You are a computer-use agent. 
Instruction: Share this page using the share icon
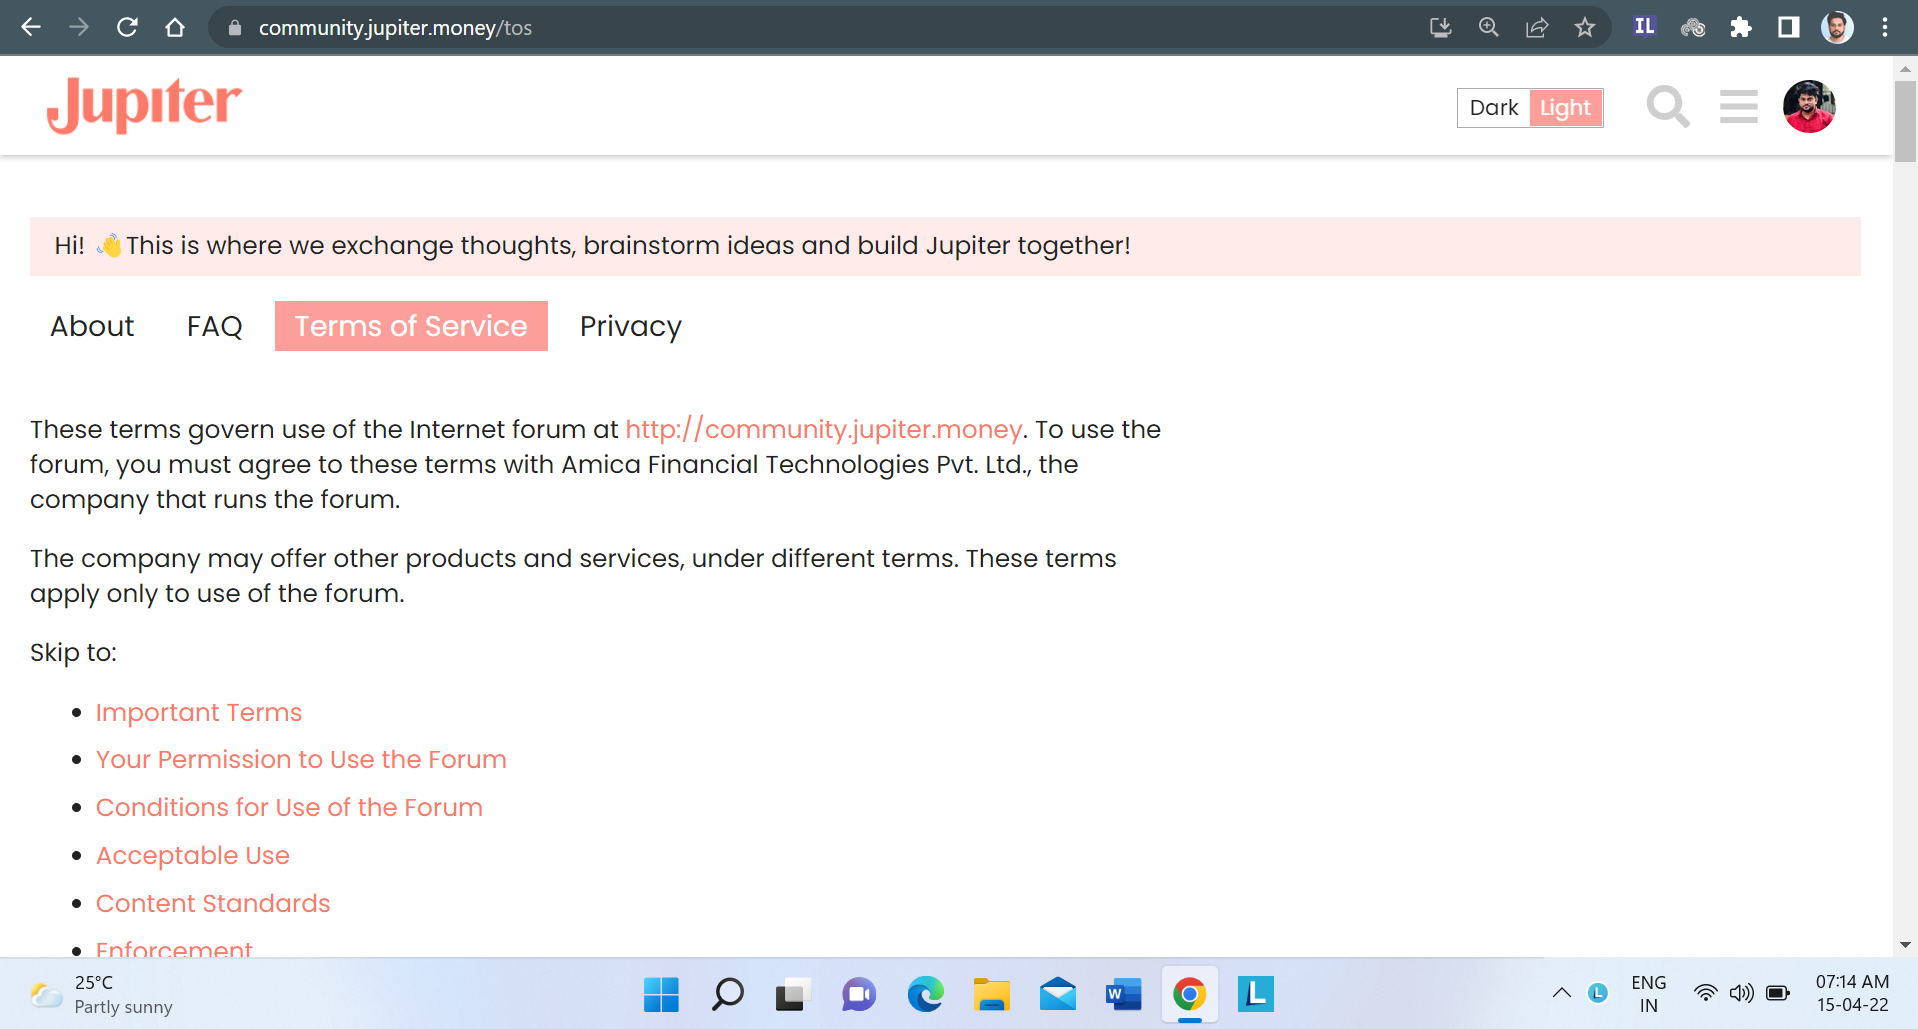(1537, 27)
